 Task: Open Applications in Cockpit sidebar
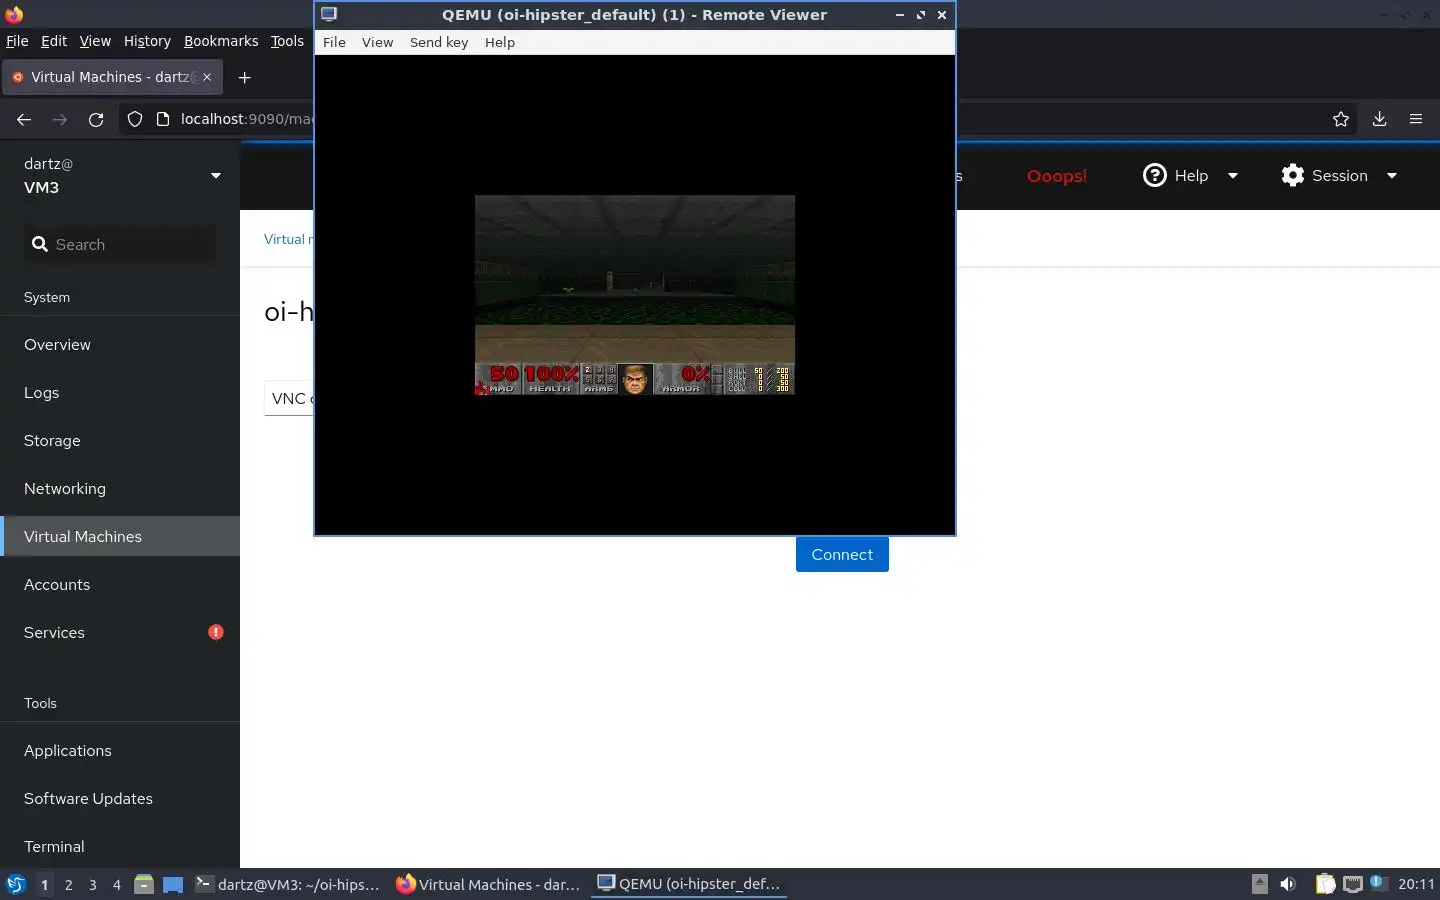point(120,750)
